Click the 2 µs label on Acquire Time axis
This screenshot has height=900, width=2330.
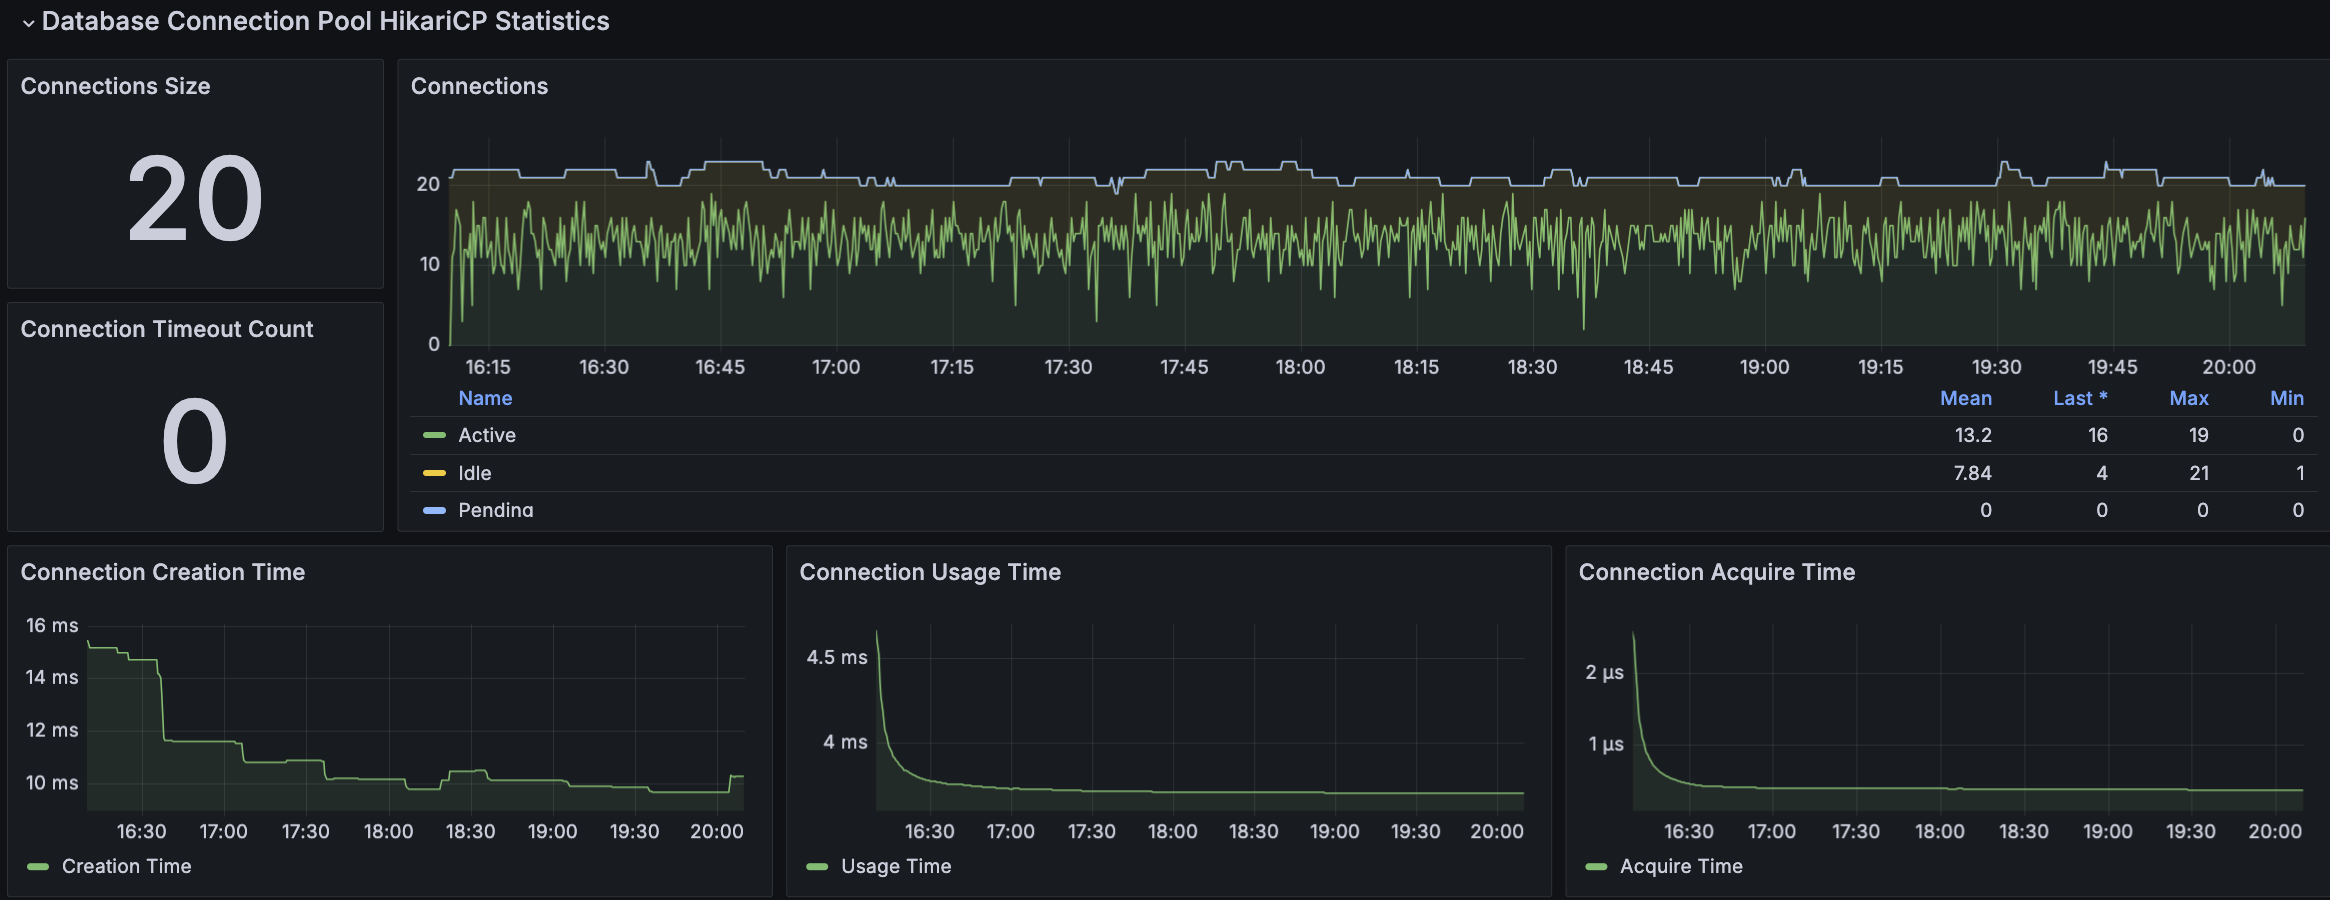tap(1604, 672)
